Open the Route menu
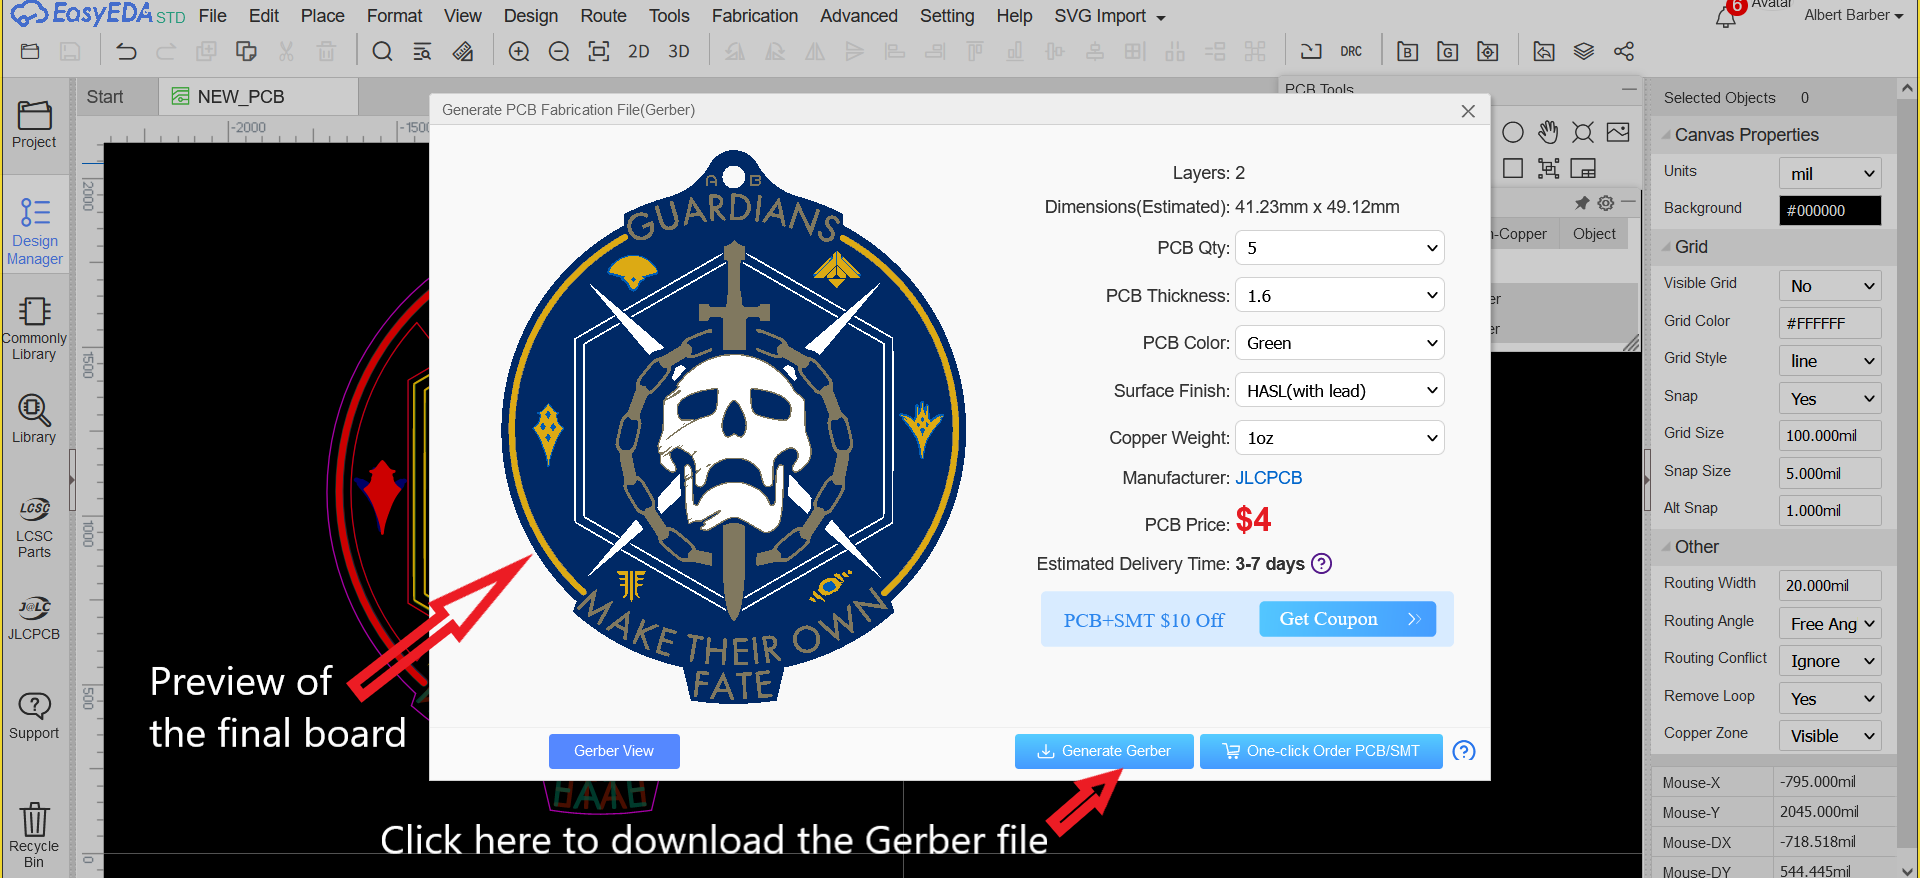Image resolution: width=1920 pixels, height=878 pixels. click(x=603, y=16)
